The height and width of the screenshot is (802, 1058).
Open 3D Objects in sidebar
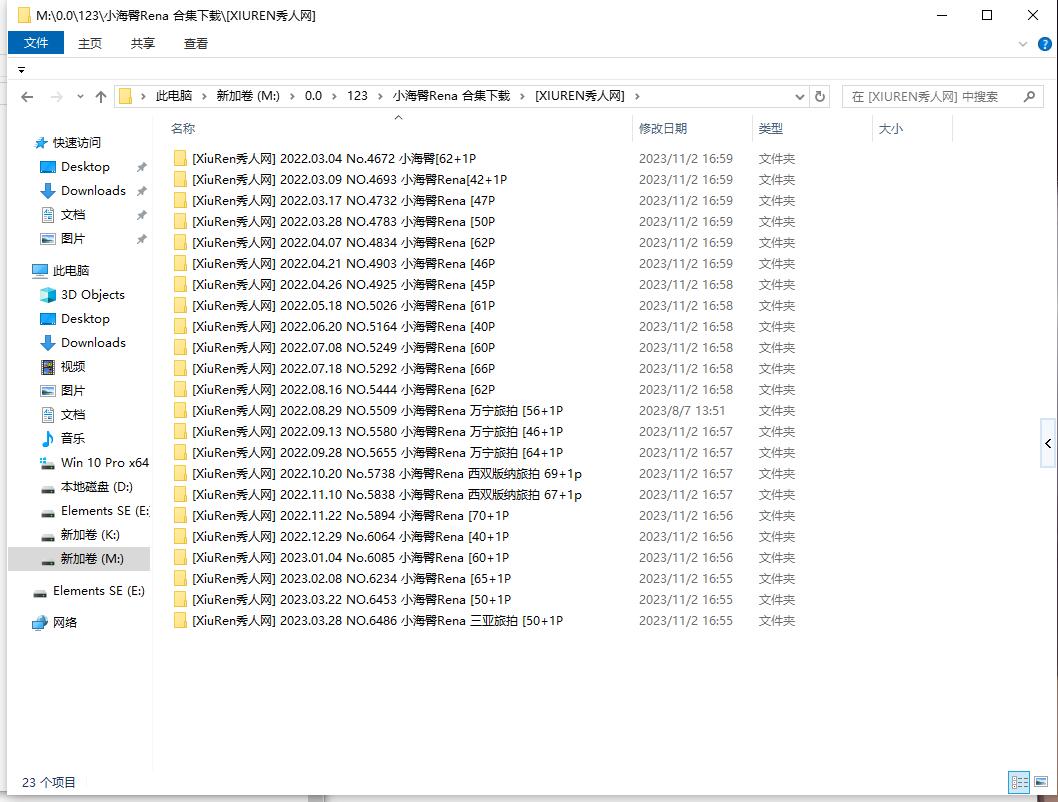(x=92, y=295)
